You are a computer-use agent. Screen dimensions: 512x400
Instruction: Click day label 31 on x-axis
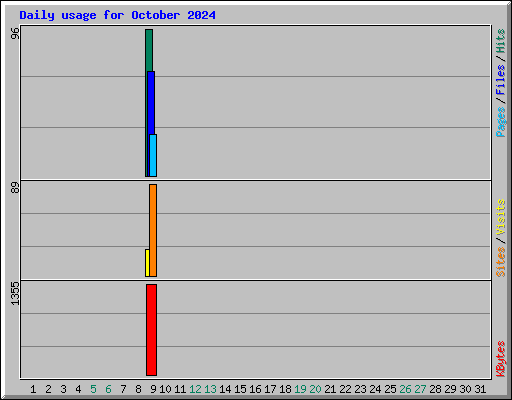click(480, 389)
